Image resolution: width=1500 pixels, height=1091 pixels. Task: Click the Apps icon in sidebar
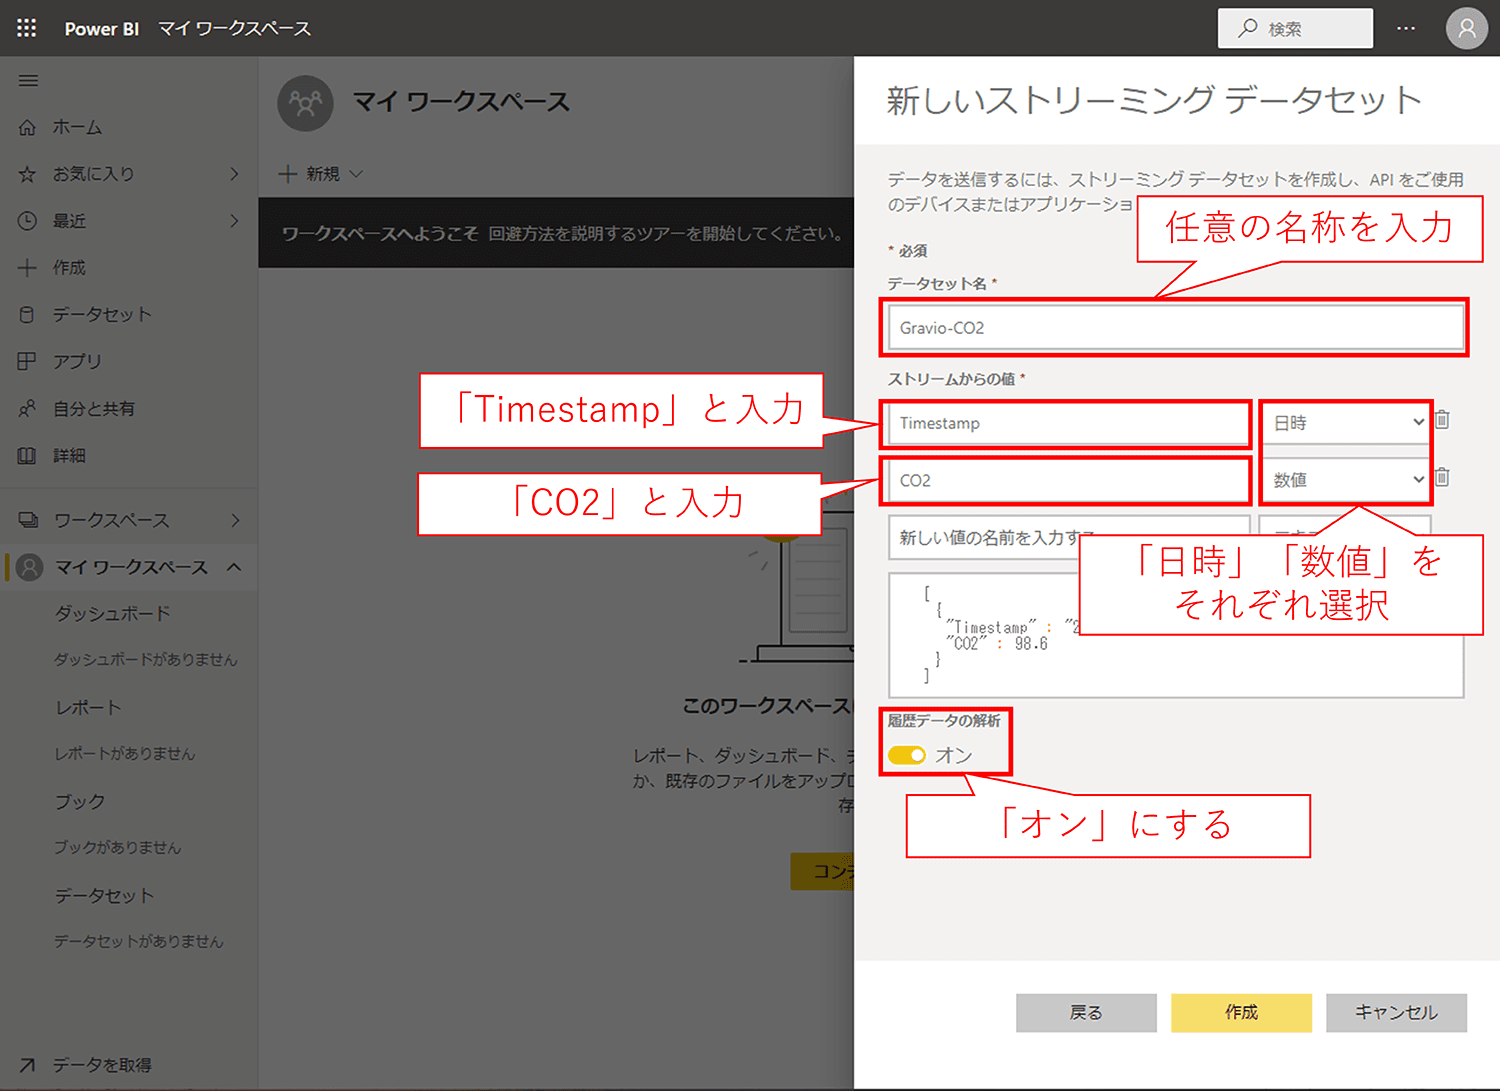point(27,361)
